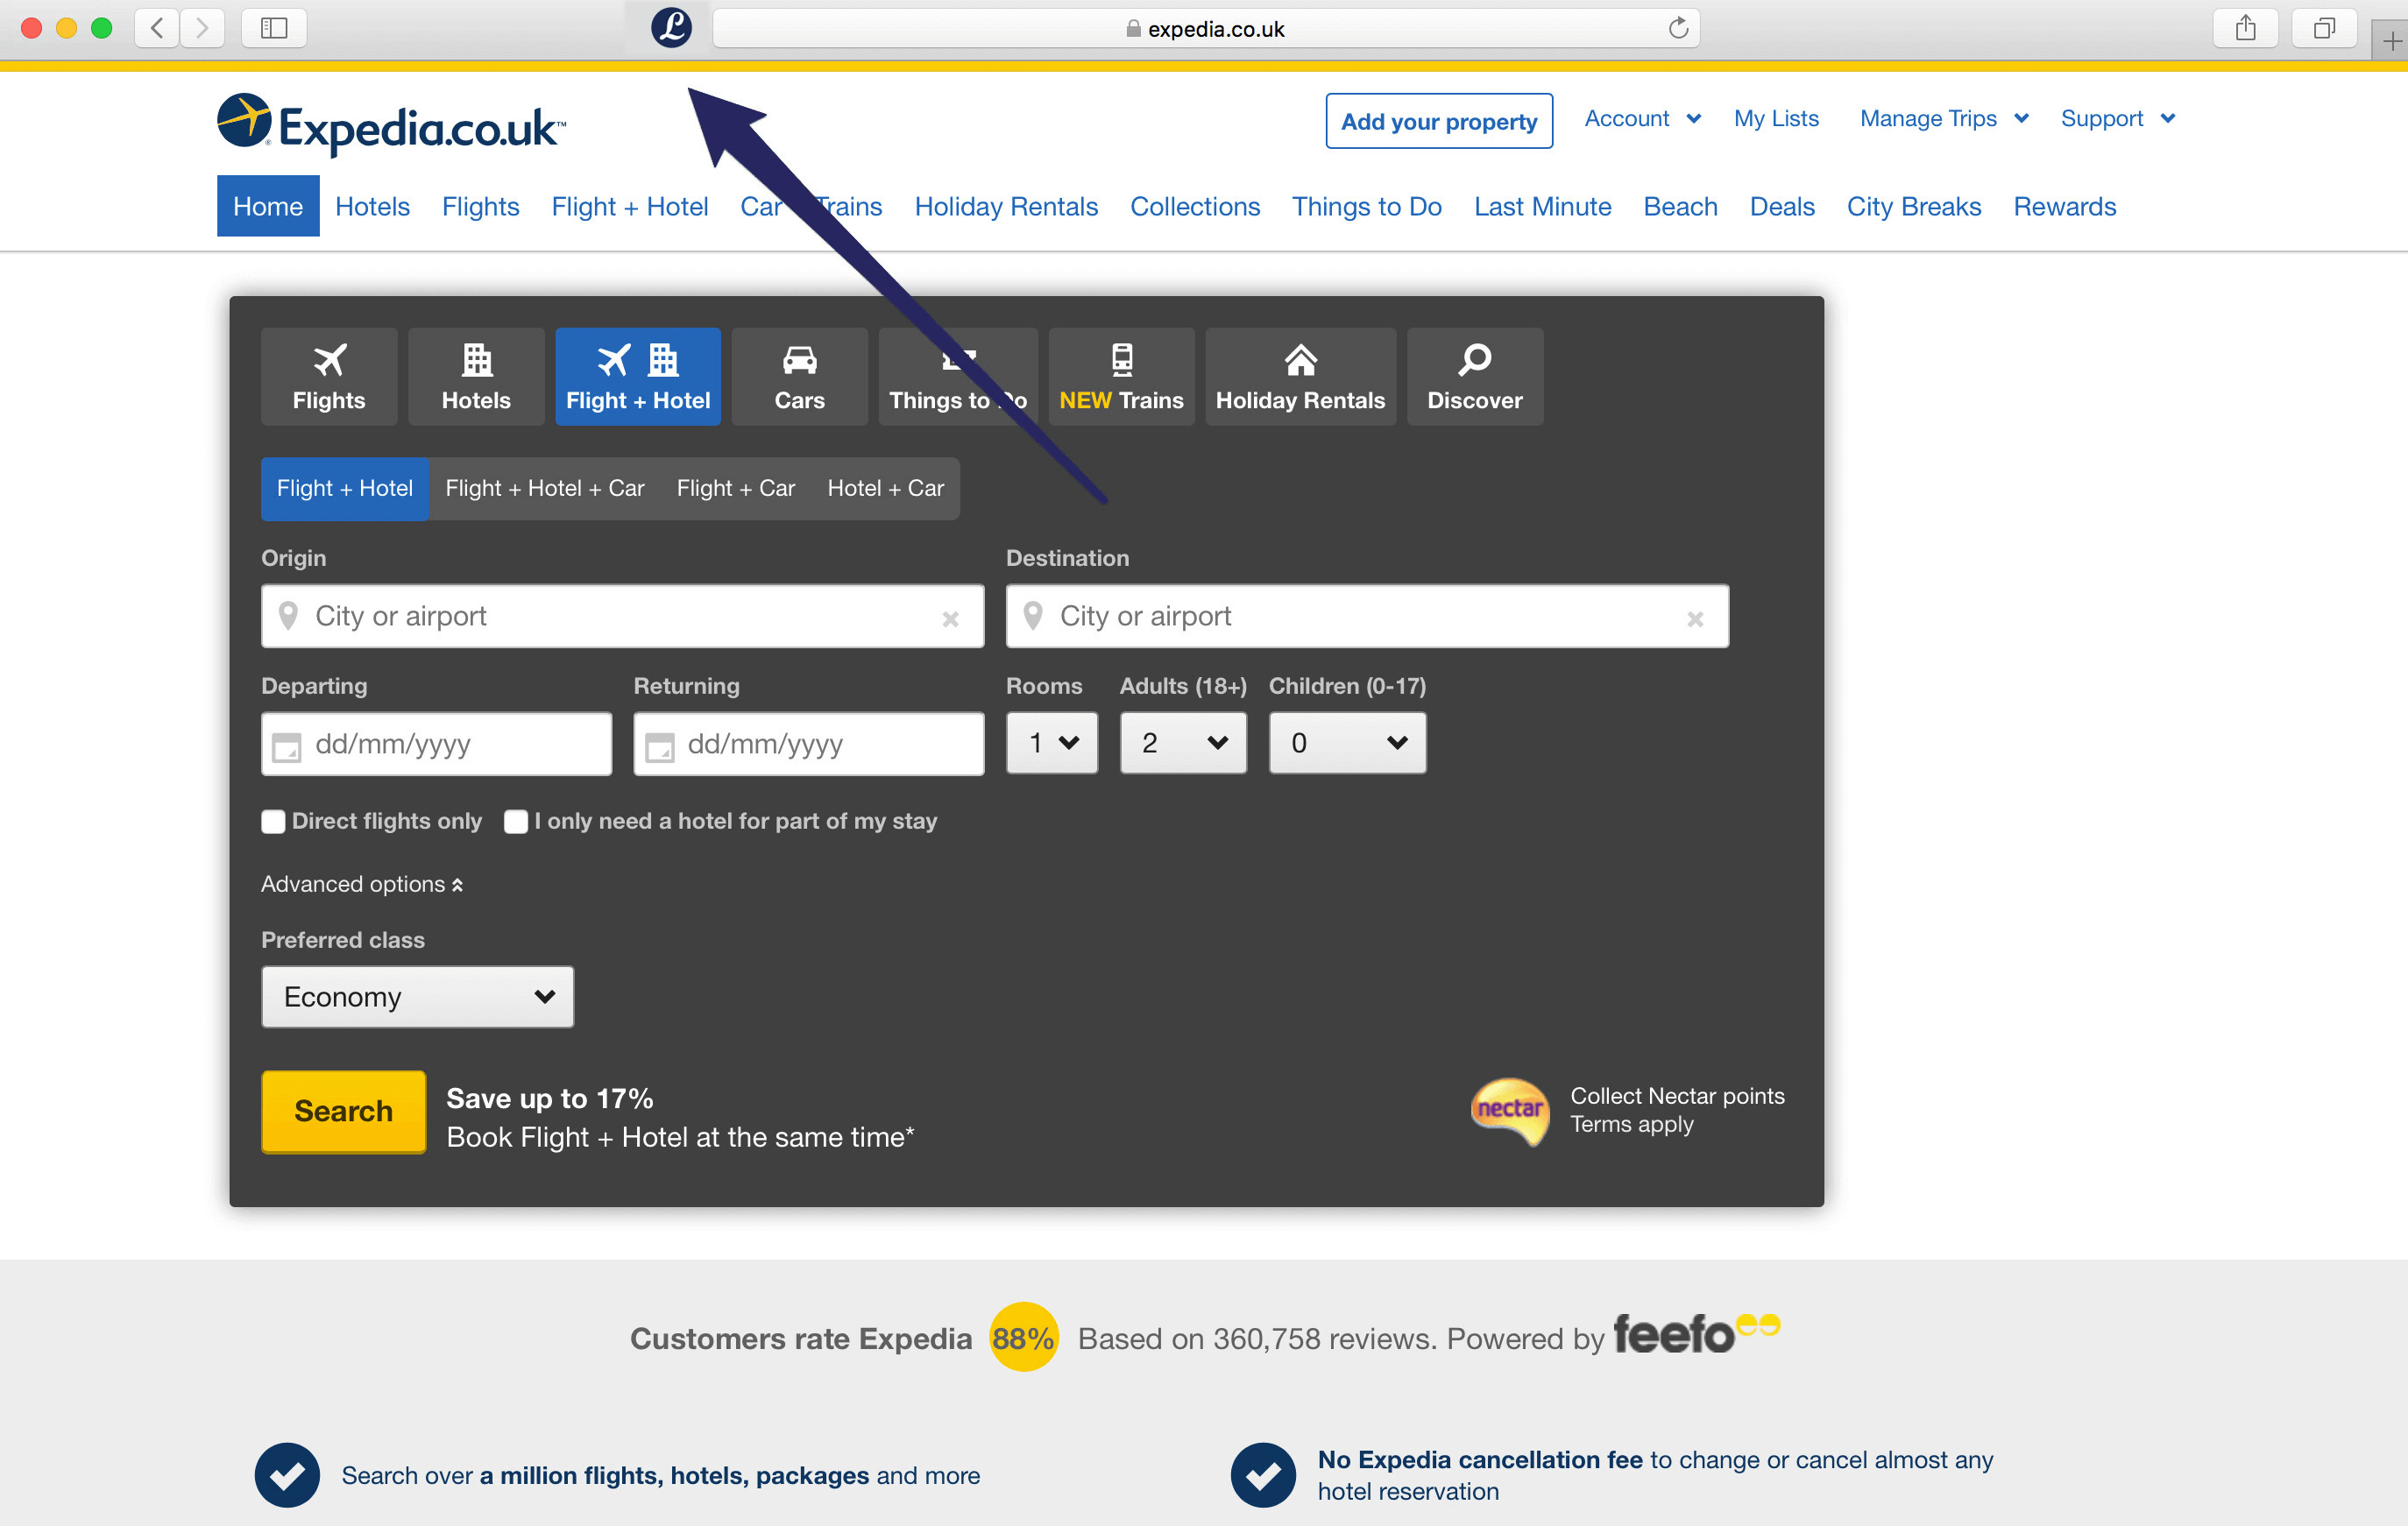Open Deals navigation link

[1782, 206]
